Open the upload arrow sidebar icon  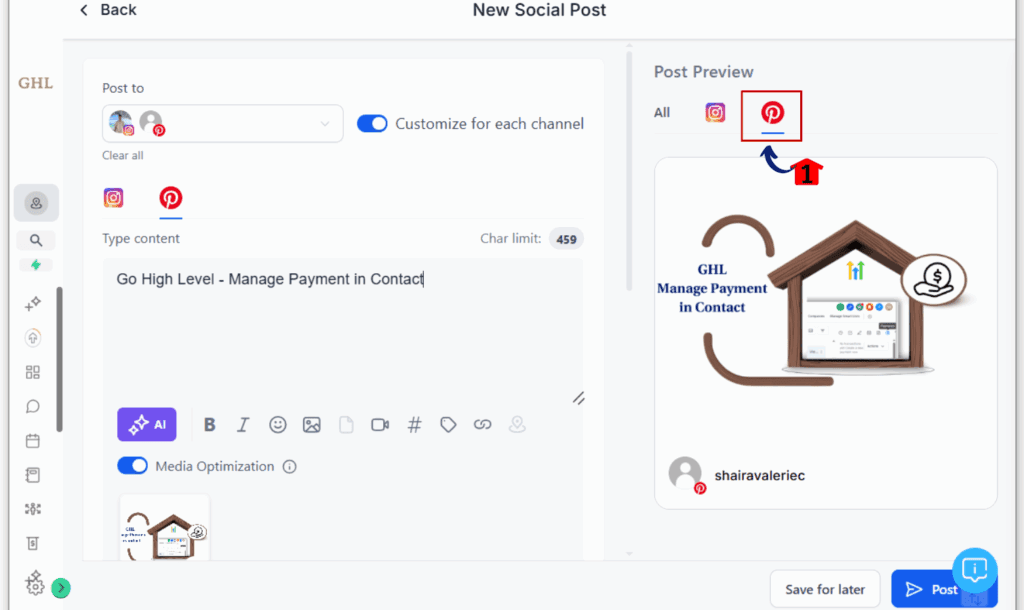coord(33,338)
